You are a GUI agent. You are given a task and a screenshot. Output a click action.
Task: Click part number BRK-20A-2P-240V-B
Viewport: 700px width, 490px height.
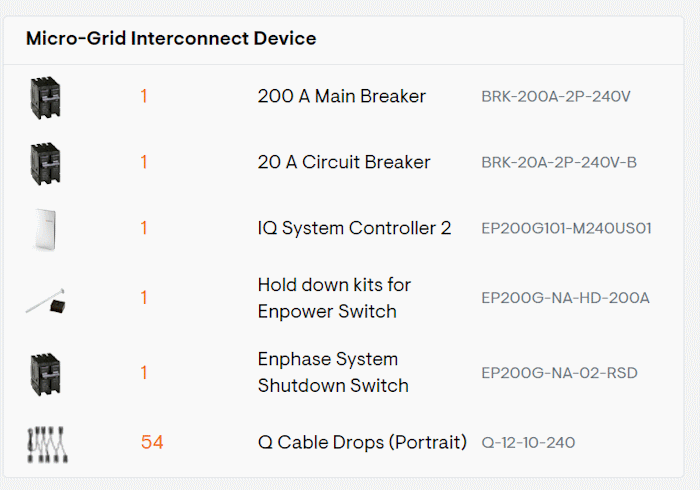point(559,162)
